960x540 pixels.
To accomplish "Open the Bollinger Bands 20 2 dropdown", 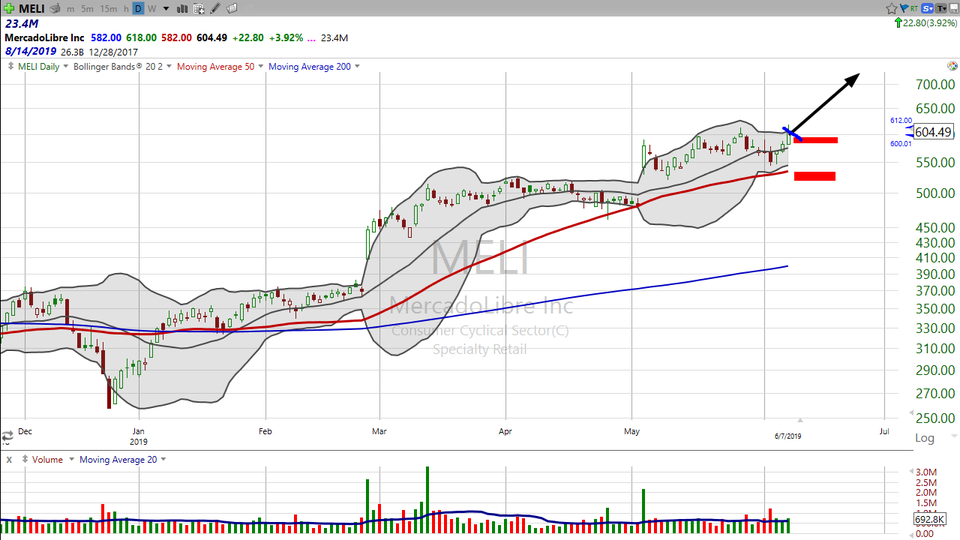I will pos(169,66).
